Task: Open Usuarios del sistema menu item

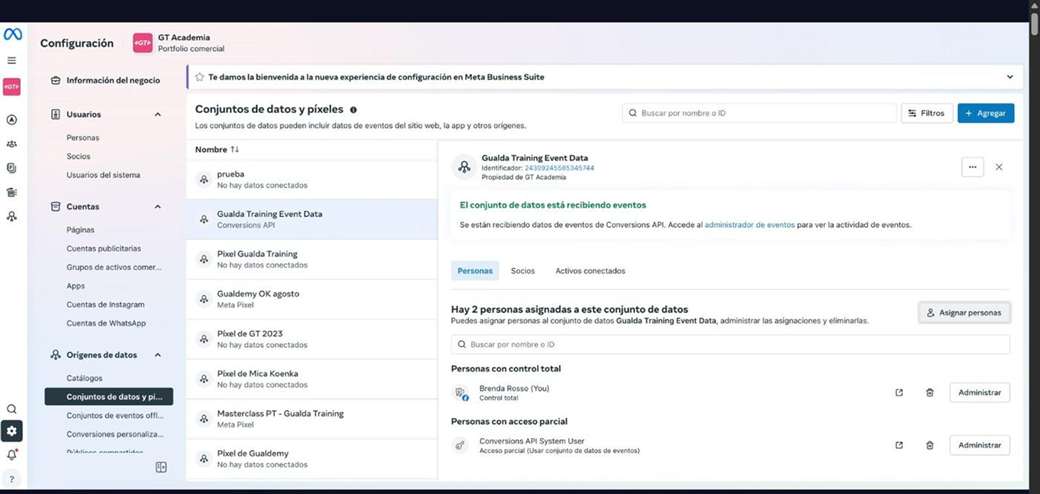Action: 103,175
